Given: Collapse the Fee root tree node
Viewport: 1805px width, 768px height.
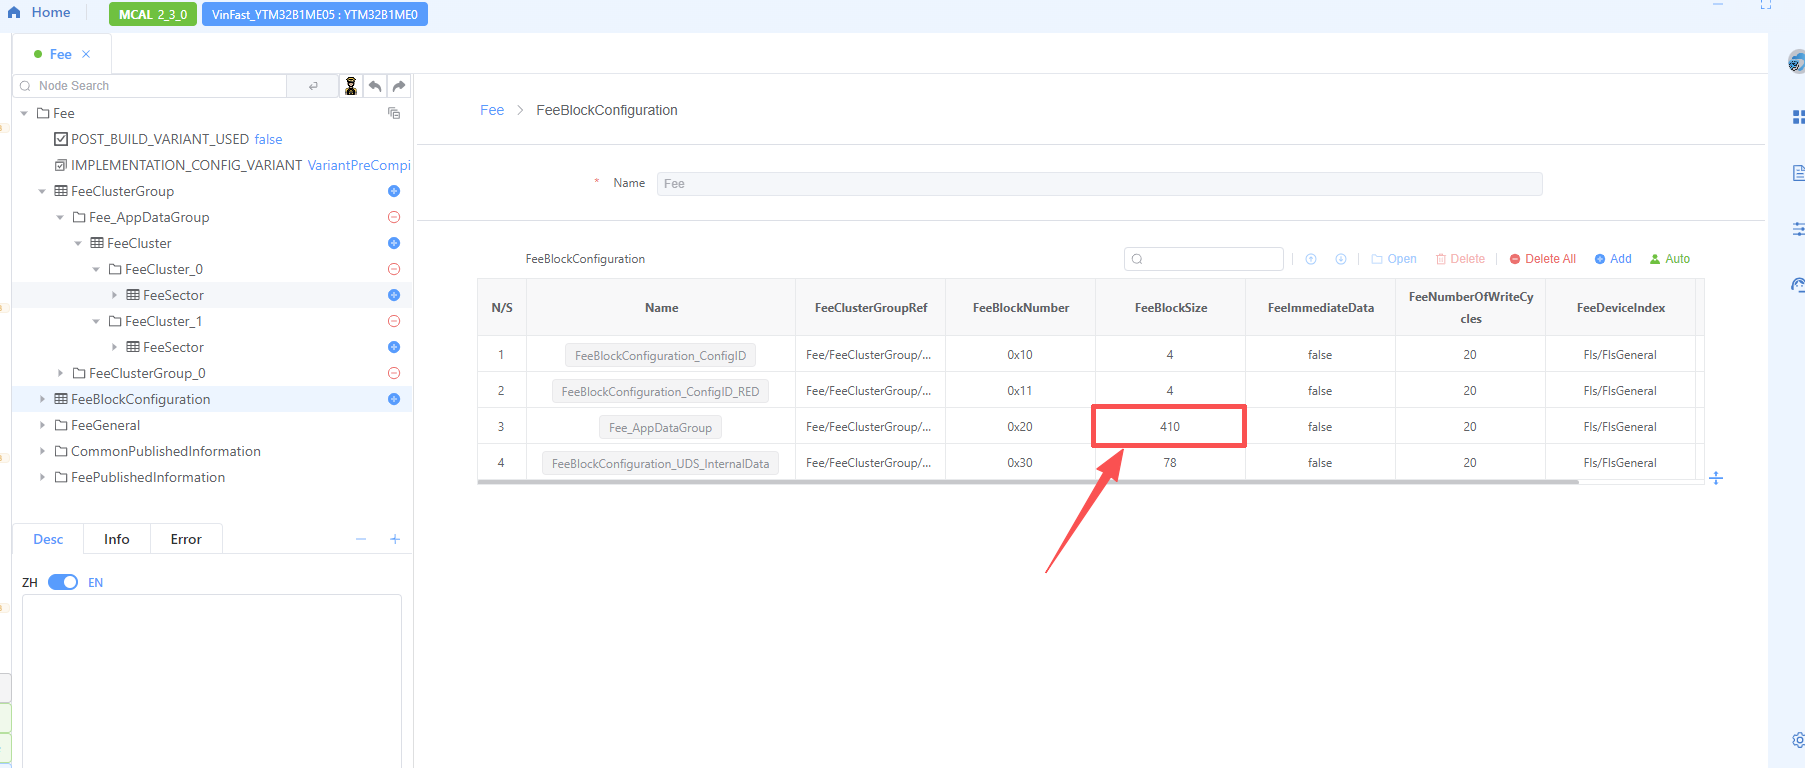Looking at the screenshot, I should click(24, 113).
